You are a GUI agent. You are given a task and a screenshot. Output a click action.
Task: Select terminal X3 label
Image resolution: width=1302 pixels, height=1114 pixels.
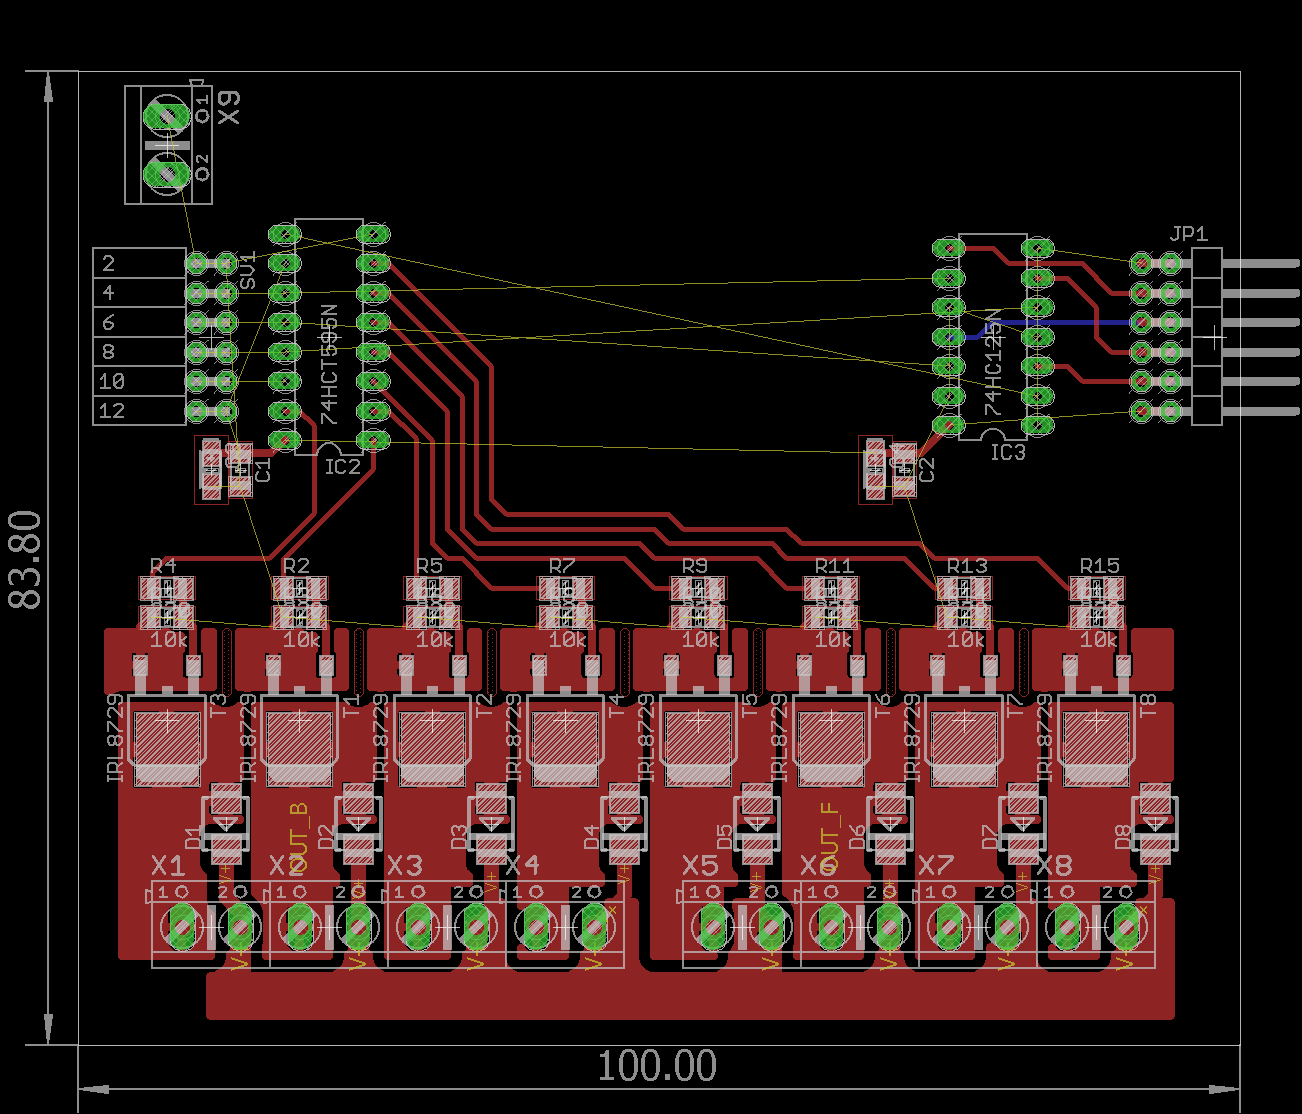click(x=405, y=865)
